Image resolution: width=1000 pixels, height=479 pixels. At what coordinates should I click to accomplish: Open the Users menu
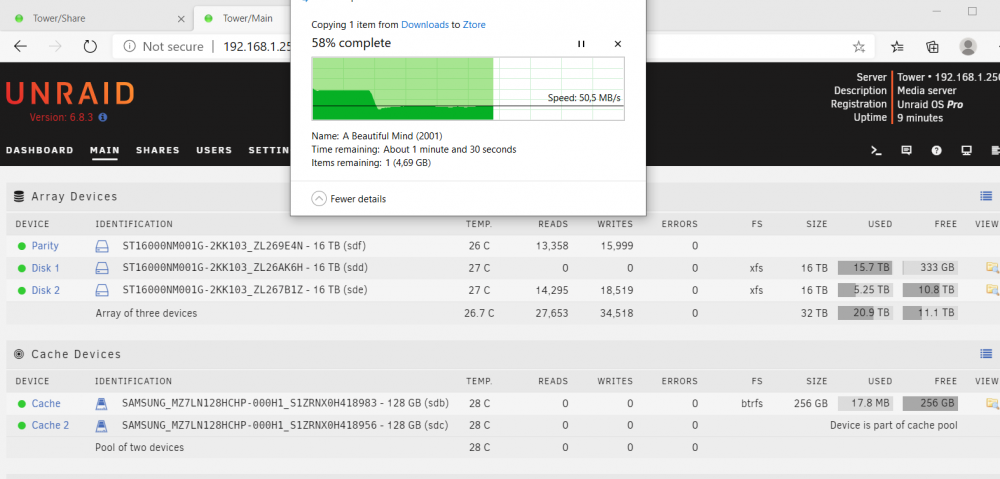point(214,151)
